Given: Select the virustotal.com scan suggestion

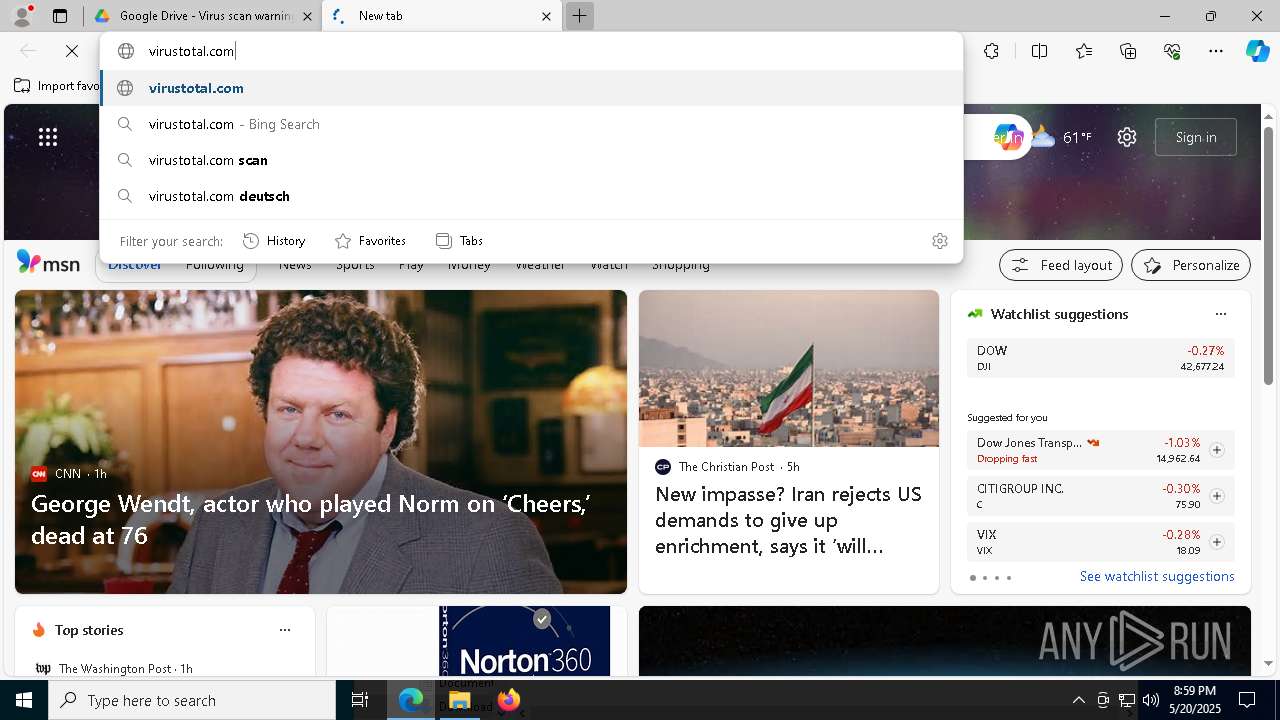Looking at the screenshot, I should click(x=531, y=160).
